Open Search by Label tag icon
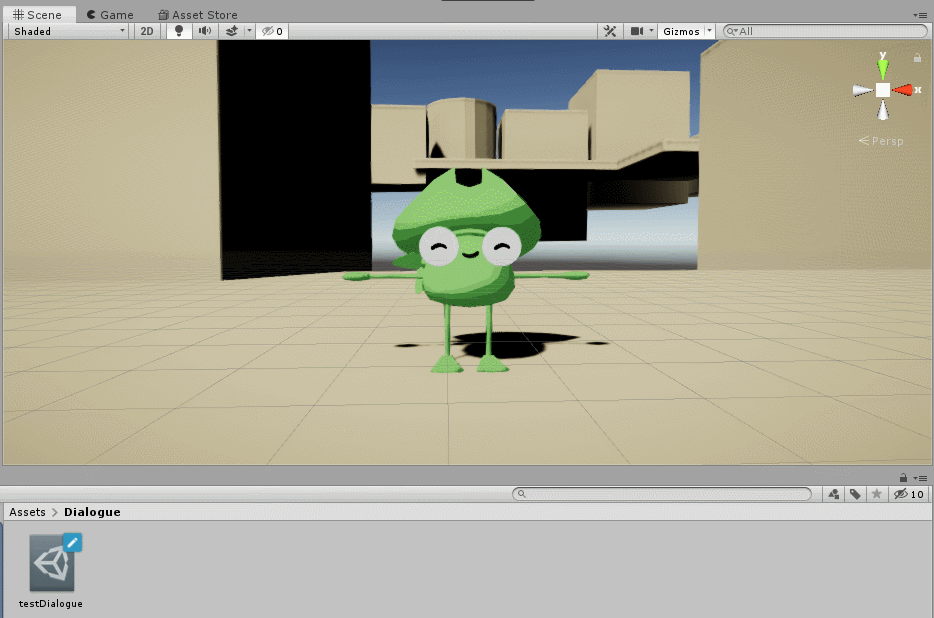 (x=855, y=493)
